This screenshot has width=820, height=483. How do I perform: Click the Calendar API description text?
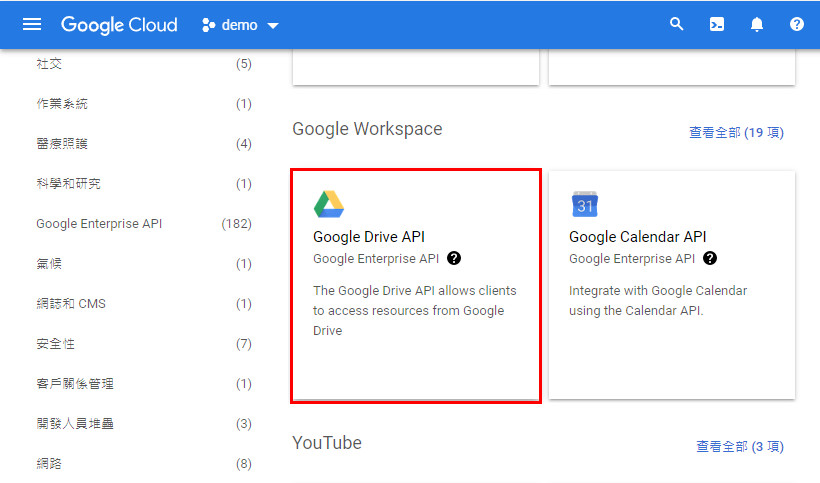(658, 301)
